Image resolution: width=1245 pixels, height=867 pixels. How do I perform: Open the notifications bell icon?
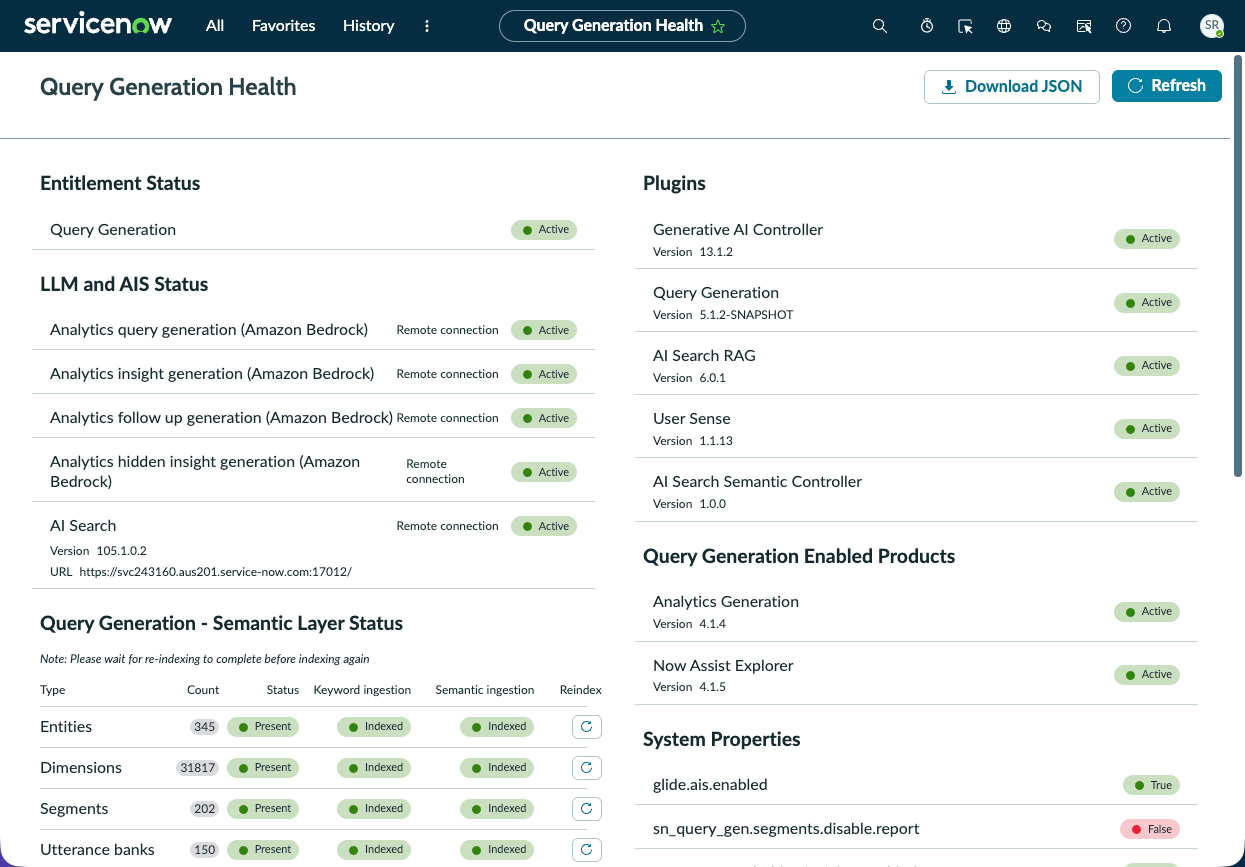coord(1164,26)
